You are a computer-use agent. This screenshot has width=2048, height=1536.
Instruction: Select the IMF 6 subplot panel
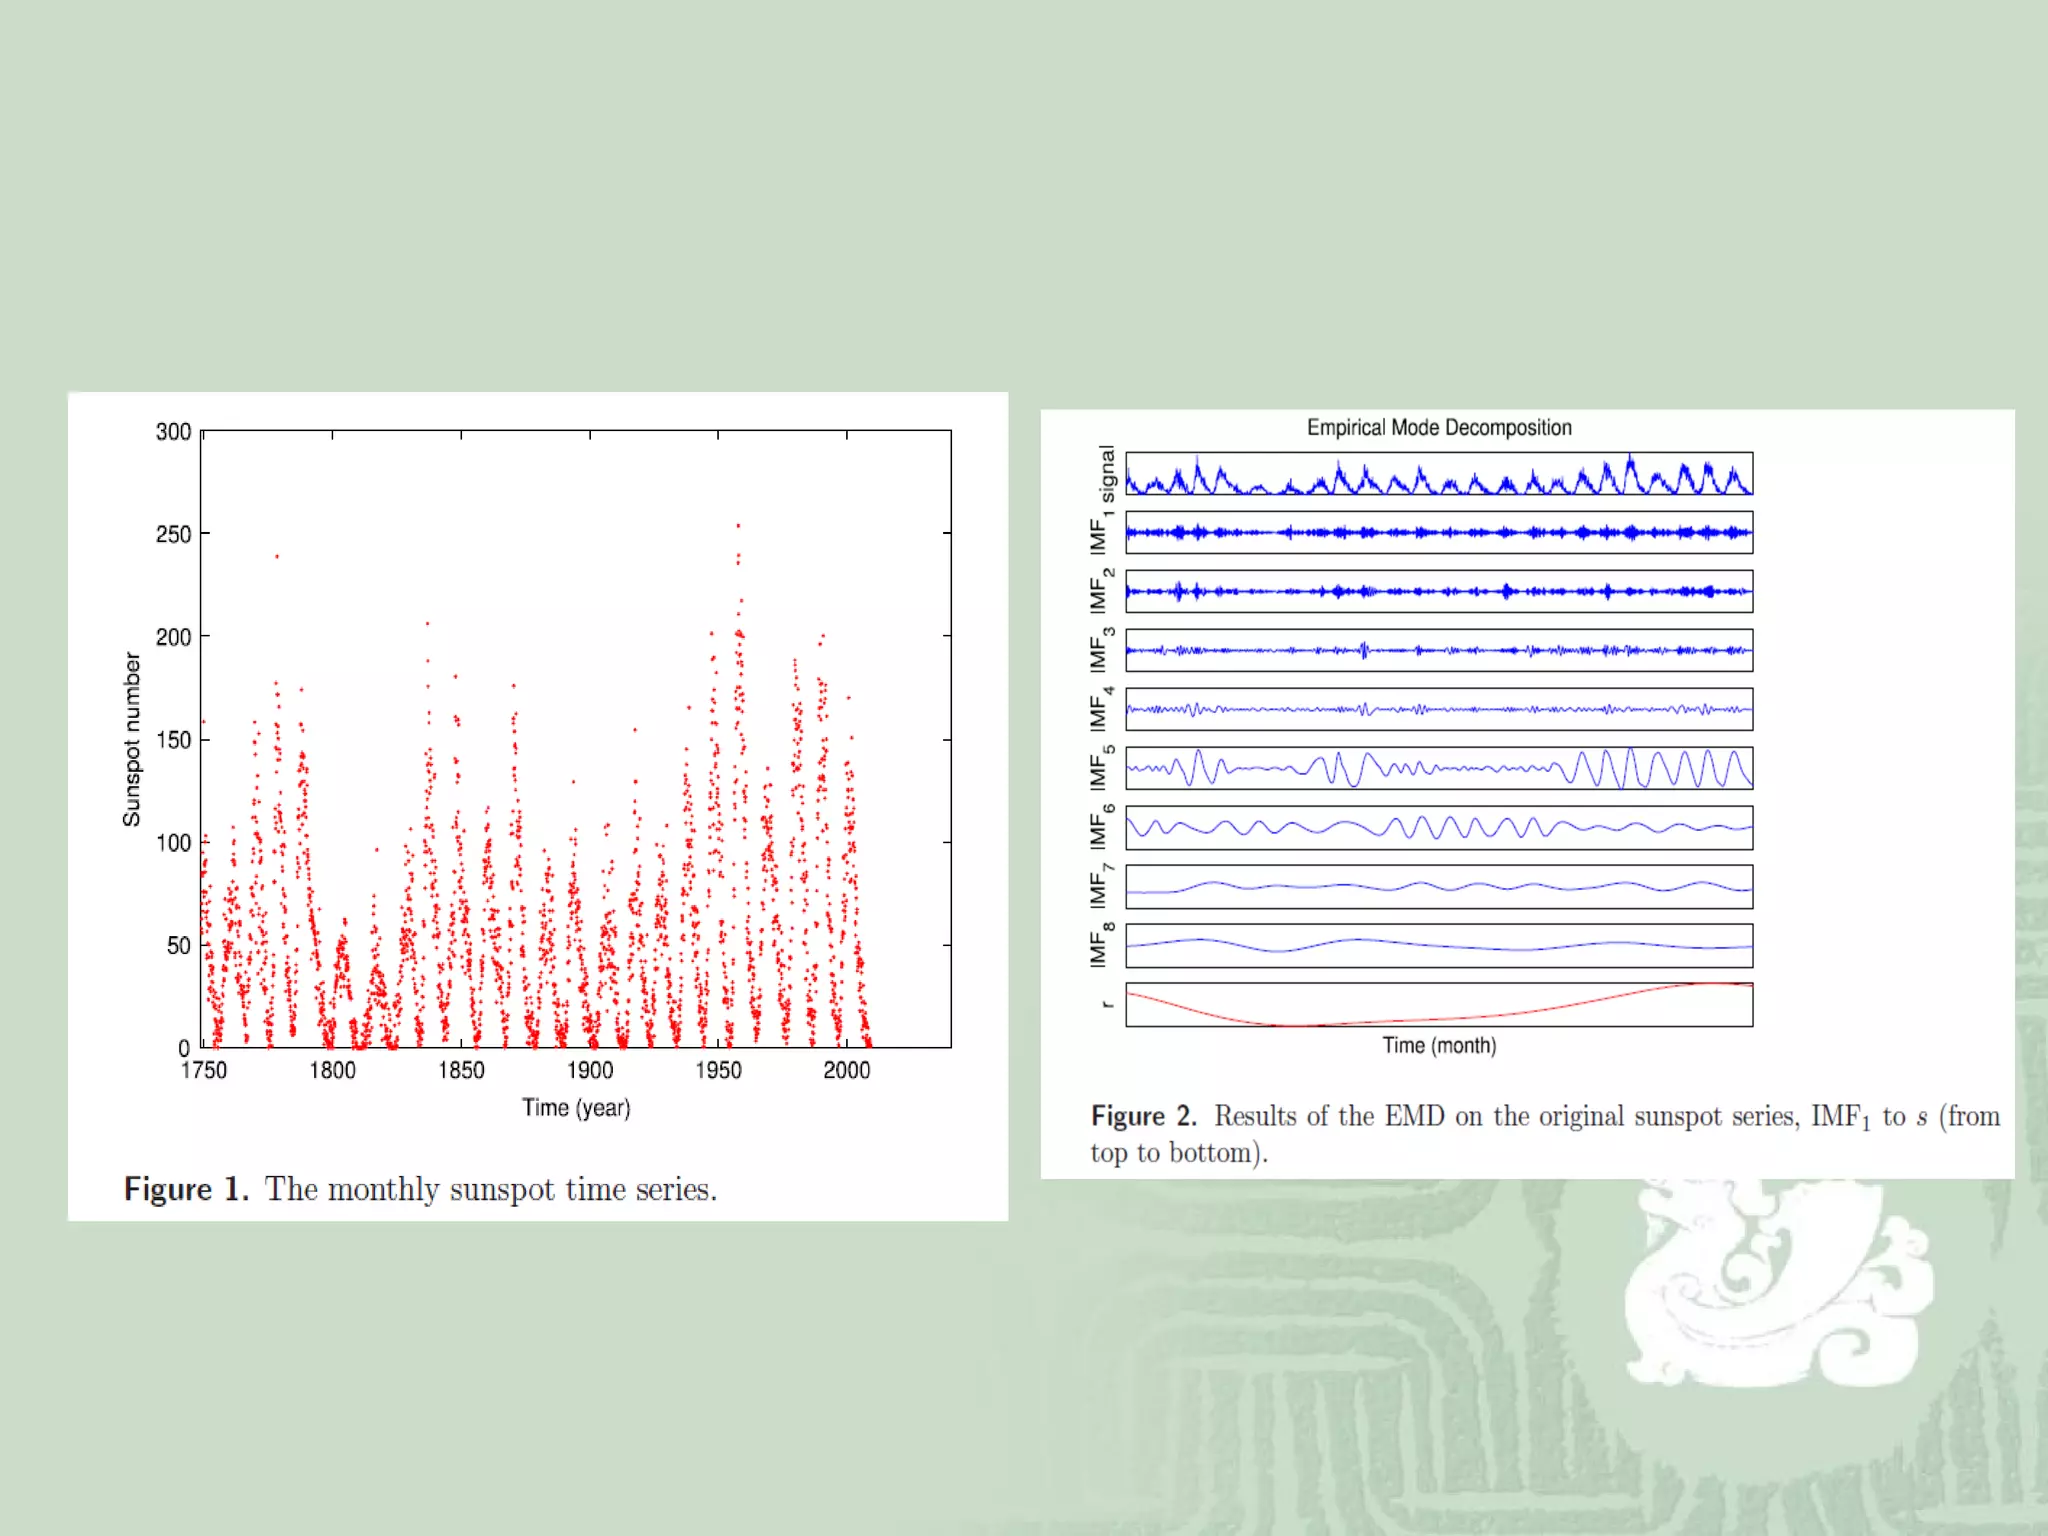1438,827
